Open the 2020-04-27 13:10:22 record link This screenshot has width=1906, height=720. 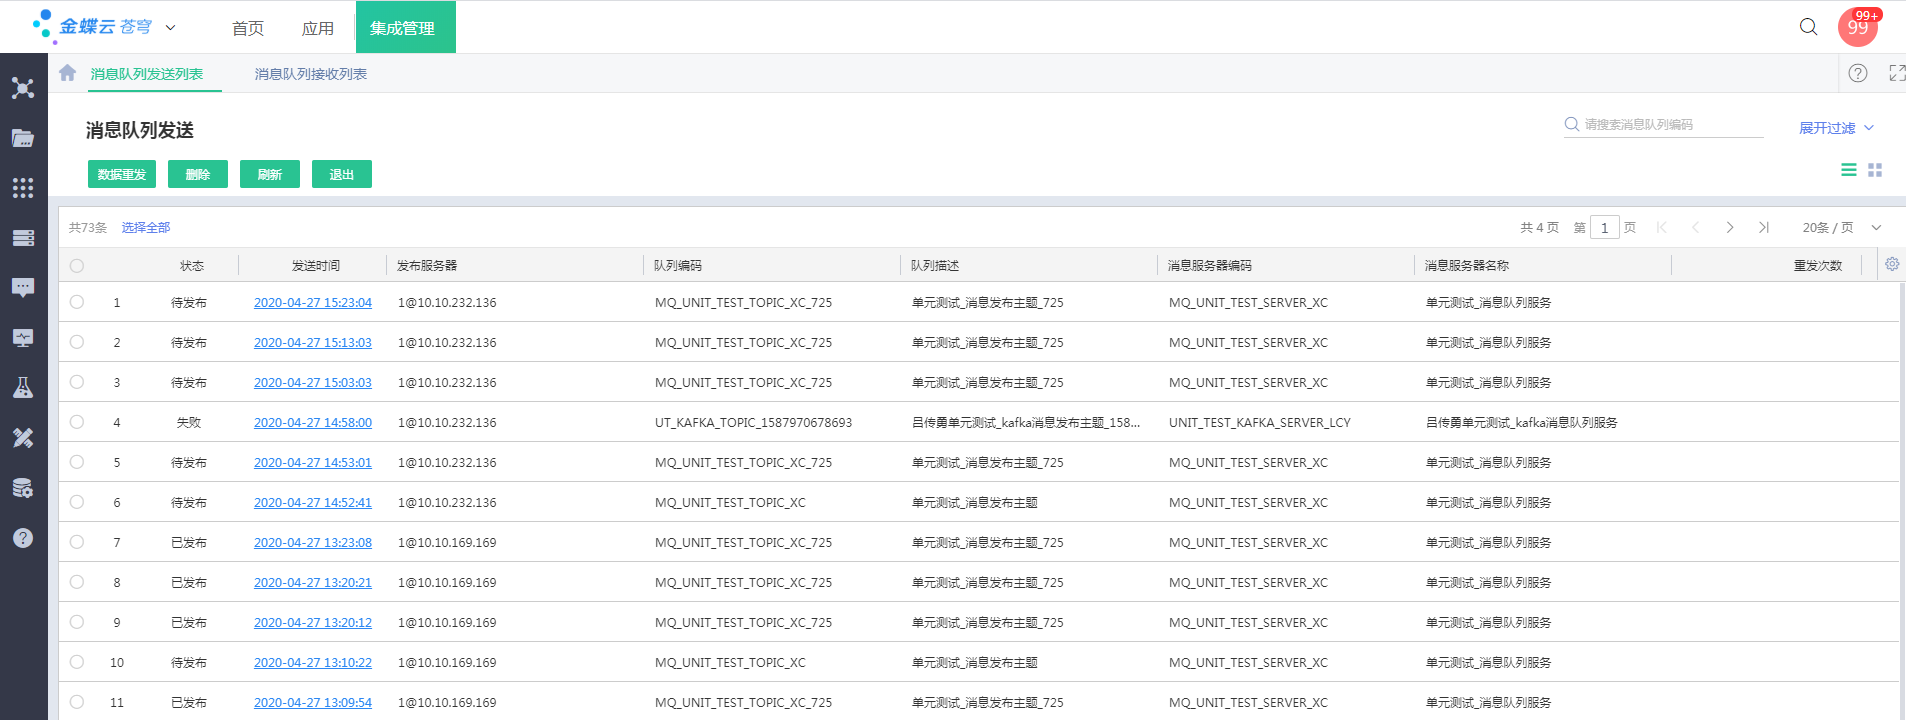(313, 662)
